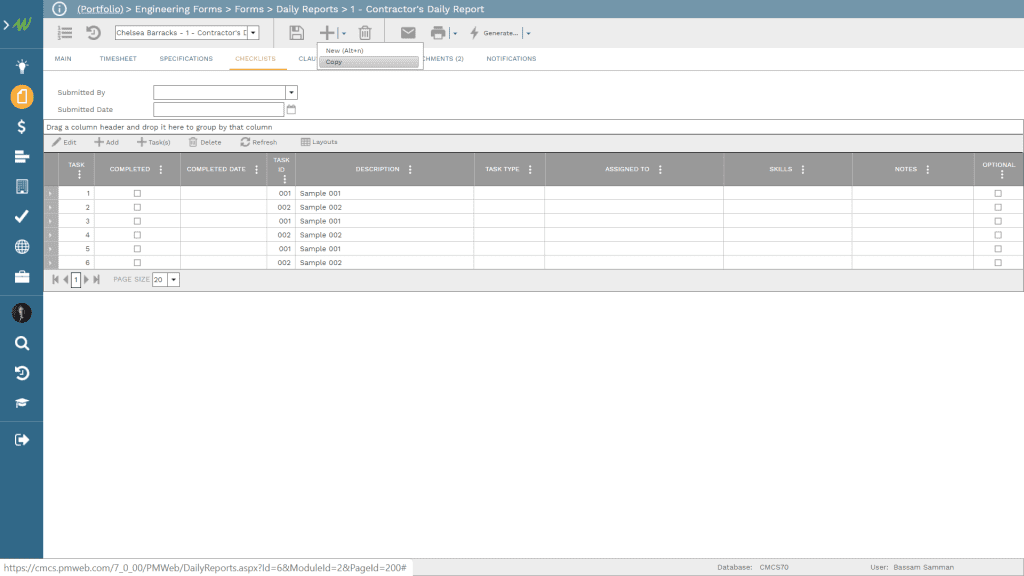Print using the printer icon
This screenshot has height=576, width=1024.
point(438,33)
